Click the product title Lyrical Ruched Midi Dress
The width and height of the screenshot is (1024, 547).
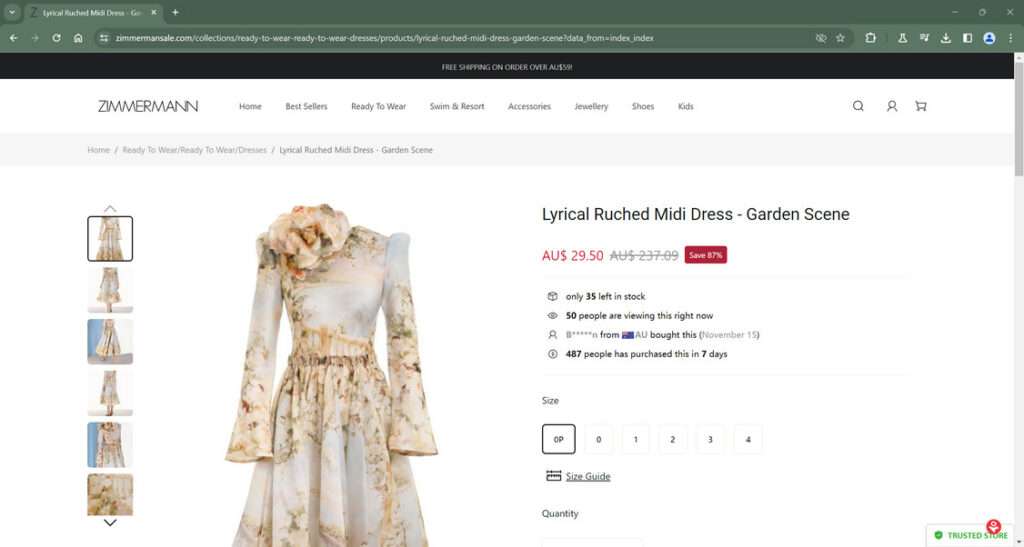pyautogui.click(x=696, y=214)
